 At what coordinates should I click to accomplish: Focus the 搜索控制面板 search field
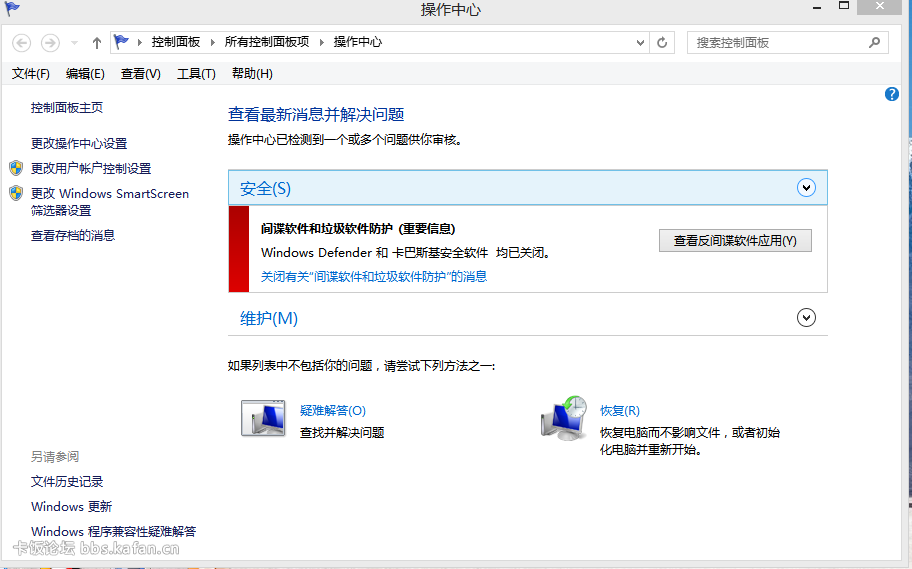point(788,42)
